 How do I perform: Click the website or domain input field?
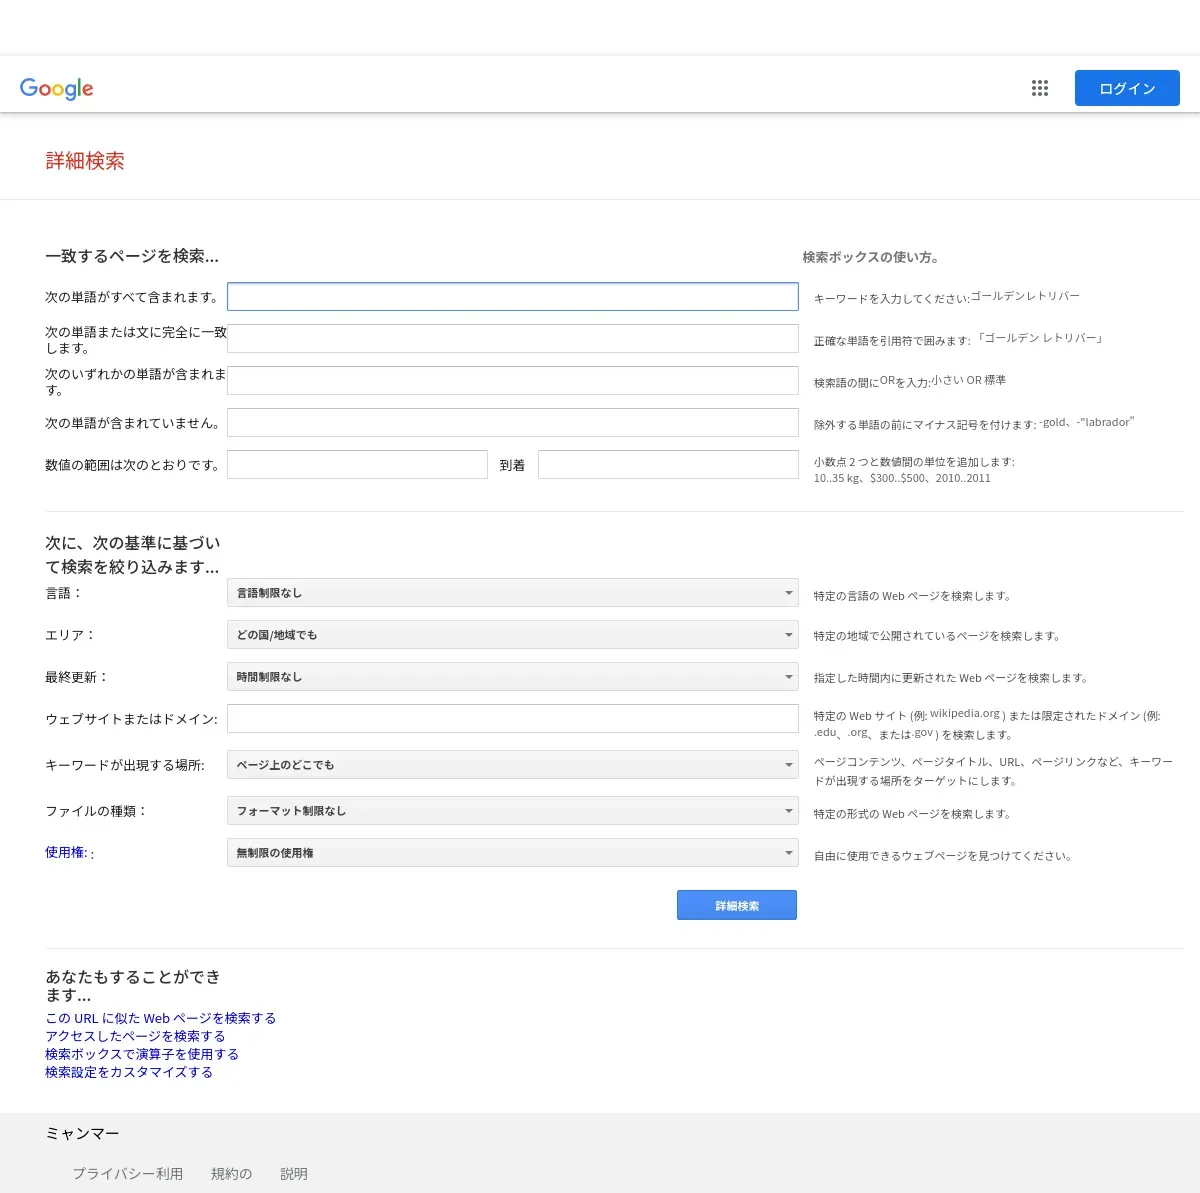pyautogui.click(x=512, y=719)
